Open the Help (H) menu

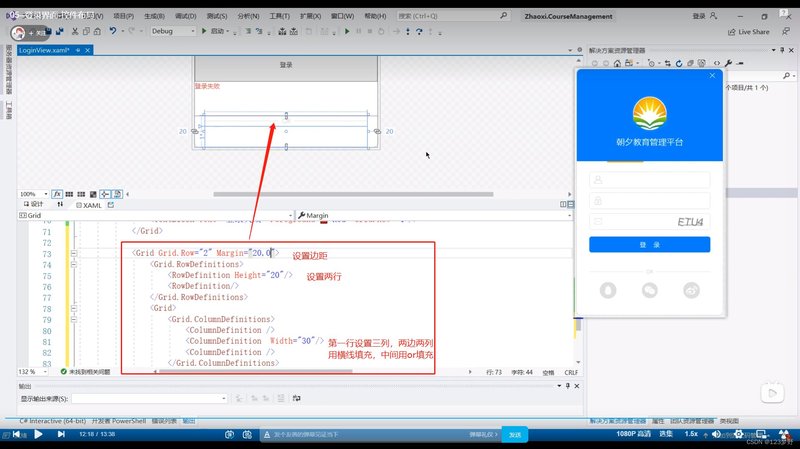(376, 16)
